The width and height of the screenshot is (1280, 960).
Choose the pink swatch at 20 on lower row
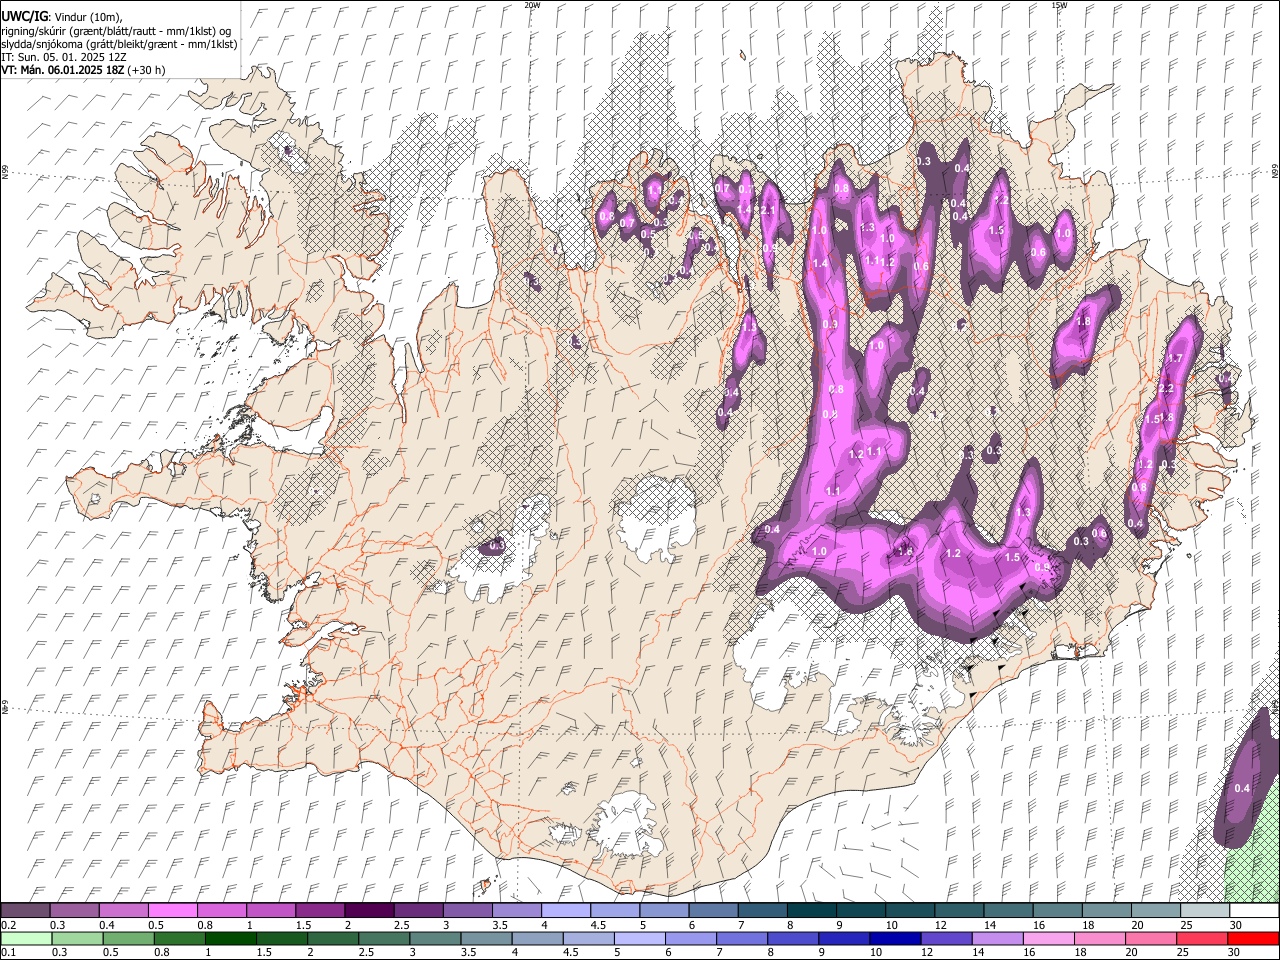pos(1151,938)
